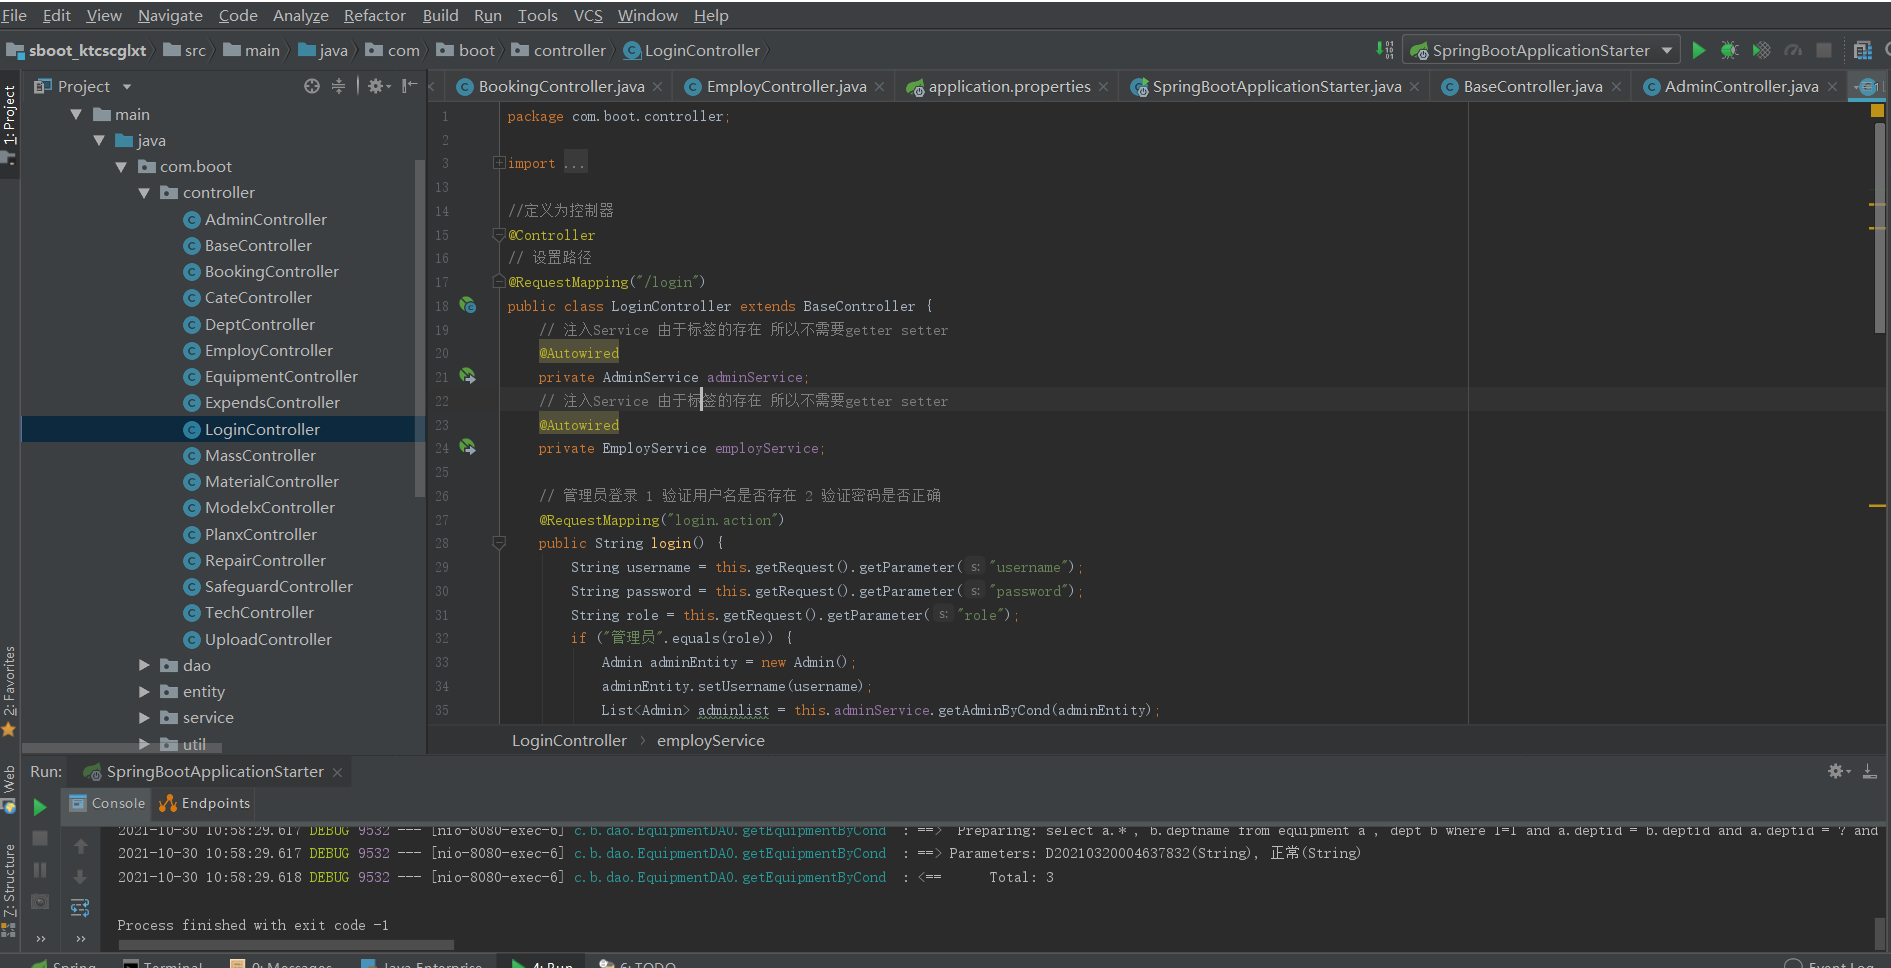The width and height of the screenshot is (1891, 968).
Task: Click the yellow inspection status square
Action: (x=1877, y=111)
